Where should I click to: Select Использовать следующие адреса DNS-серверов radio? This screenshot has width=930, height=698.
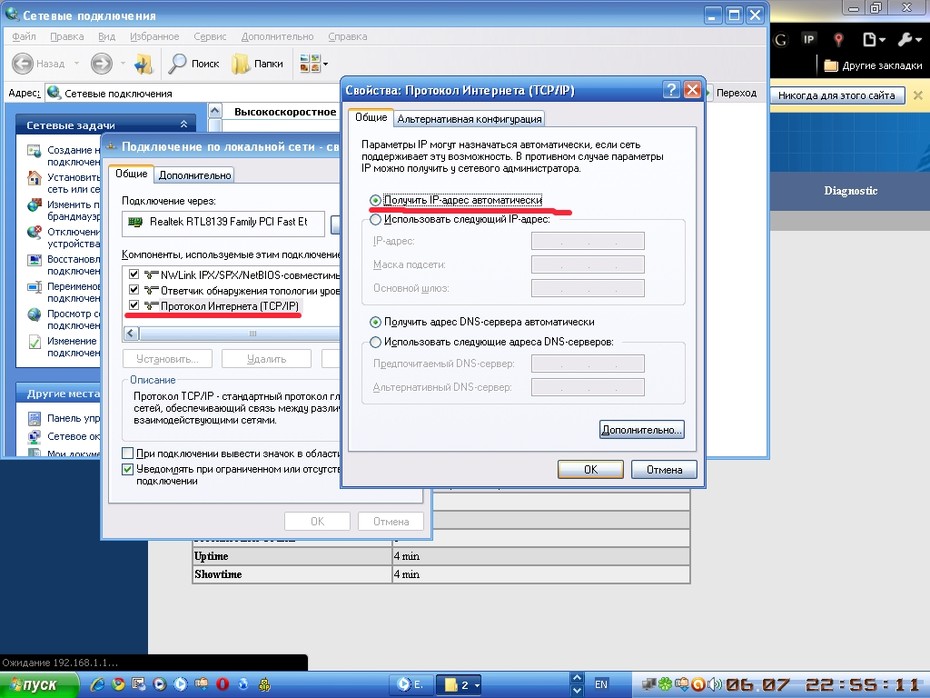(375, 342)
